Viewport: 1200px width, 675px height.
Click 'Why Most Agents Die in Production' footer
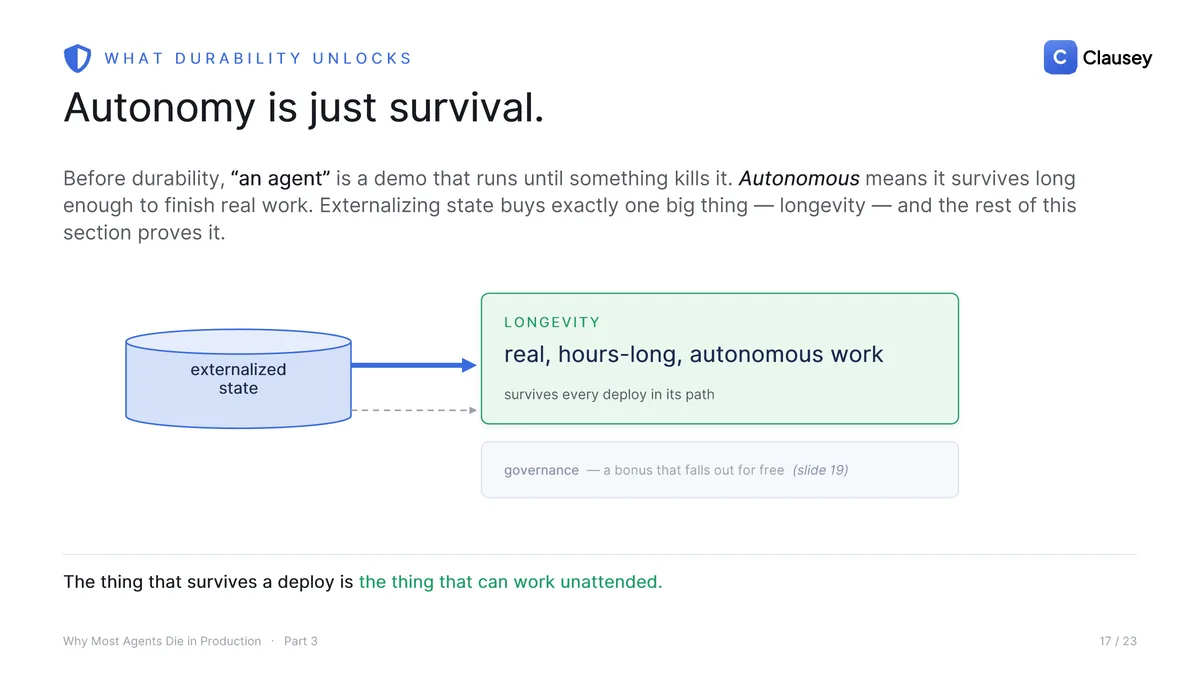[162, 641]
